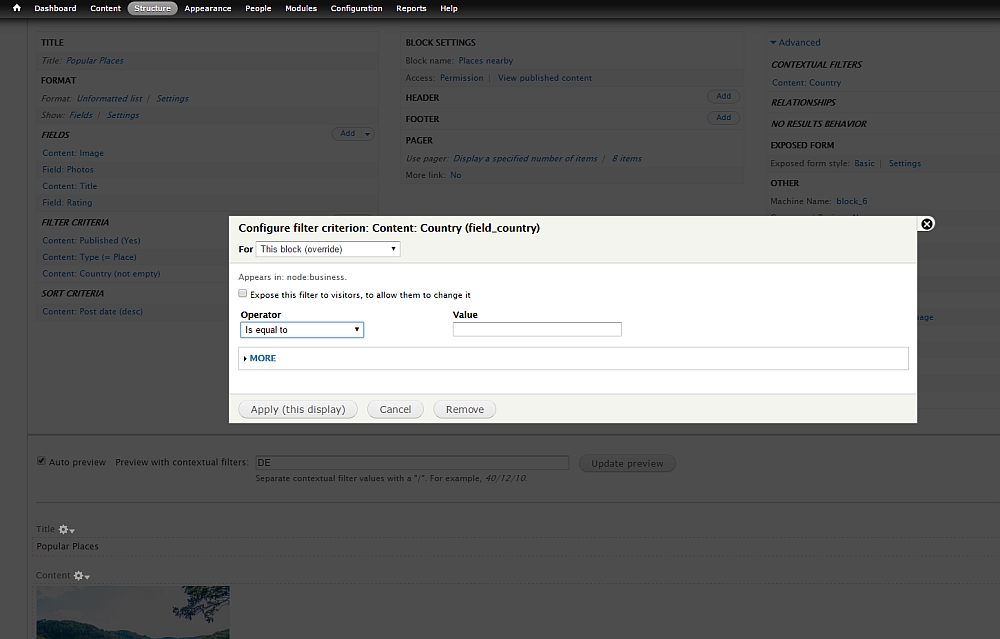Click the Update preview button
The image size is (1000, 639).
(627, 463)
